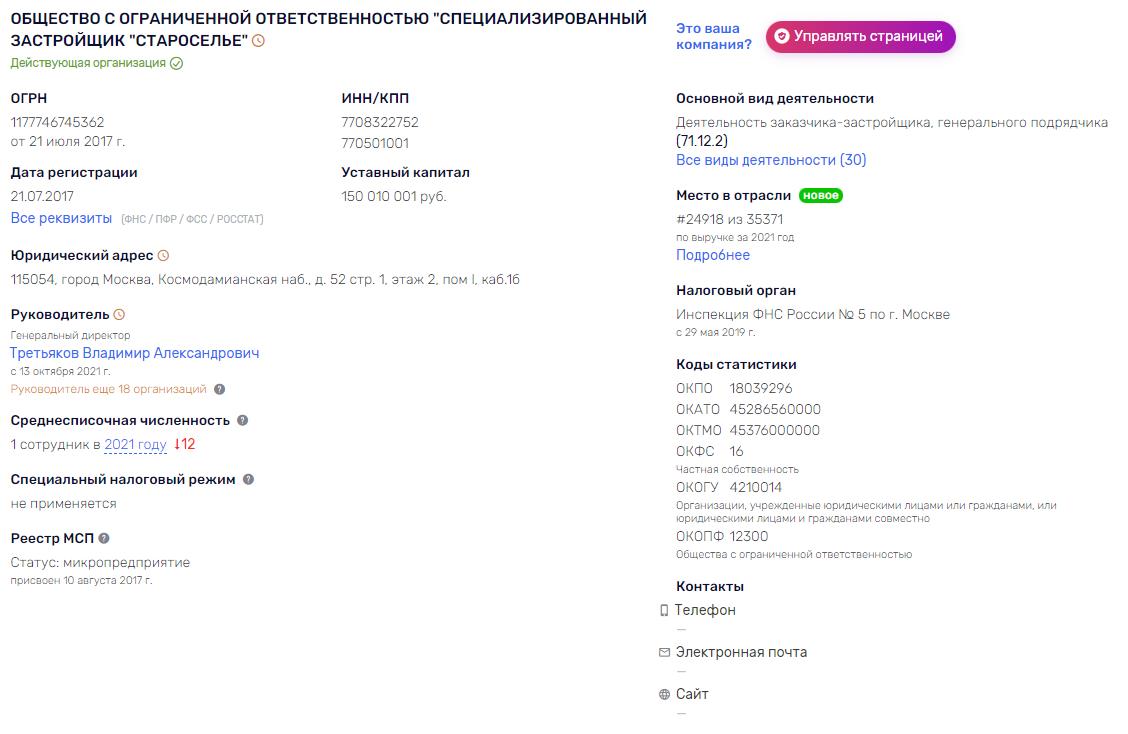This screenshot has width=1128, height=734.
Task: Click Руководитель еще 18 организаций text
Action: tap(108, 389)
